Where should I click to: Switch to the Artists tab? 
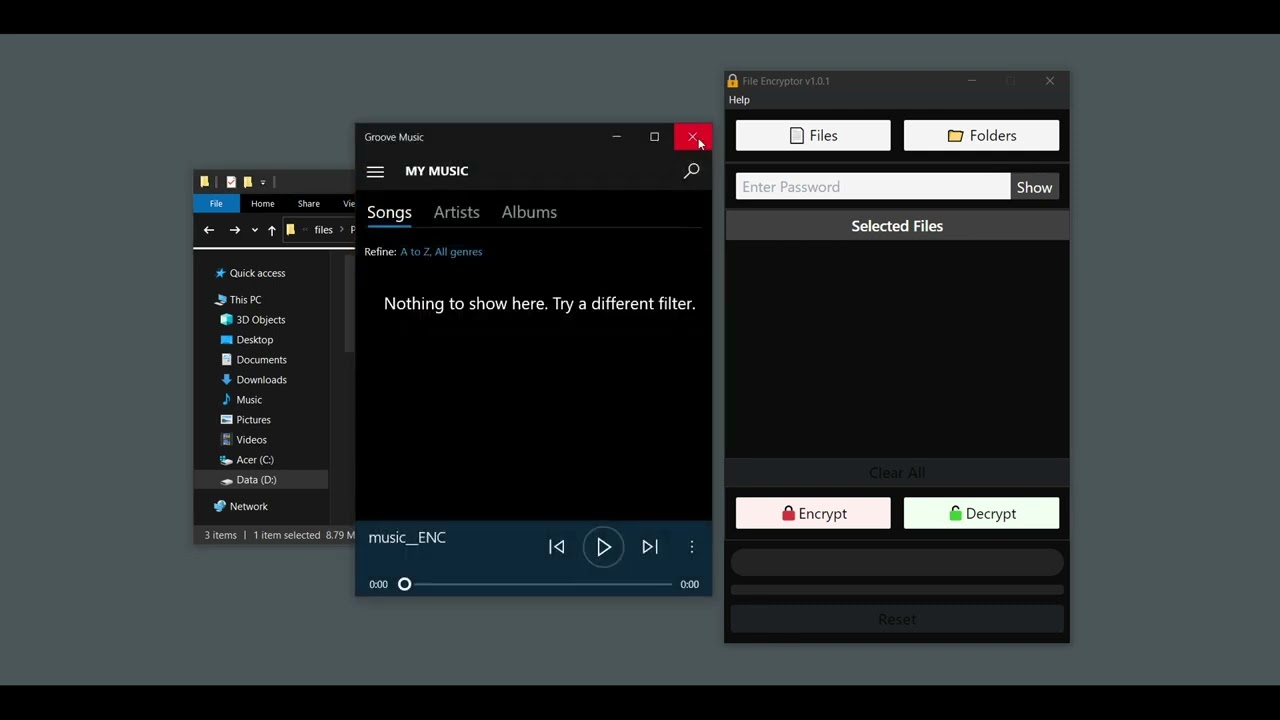point(456,212)
